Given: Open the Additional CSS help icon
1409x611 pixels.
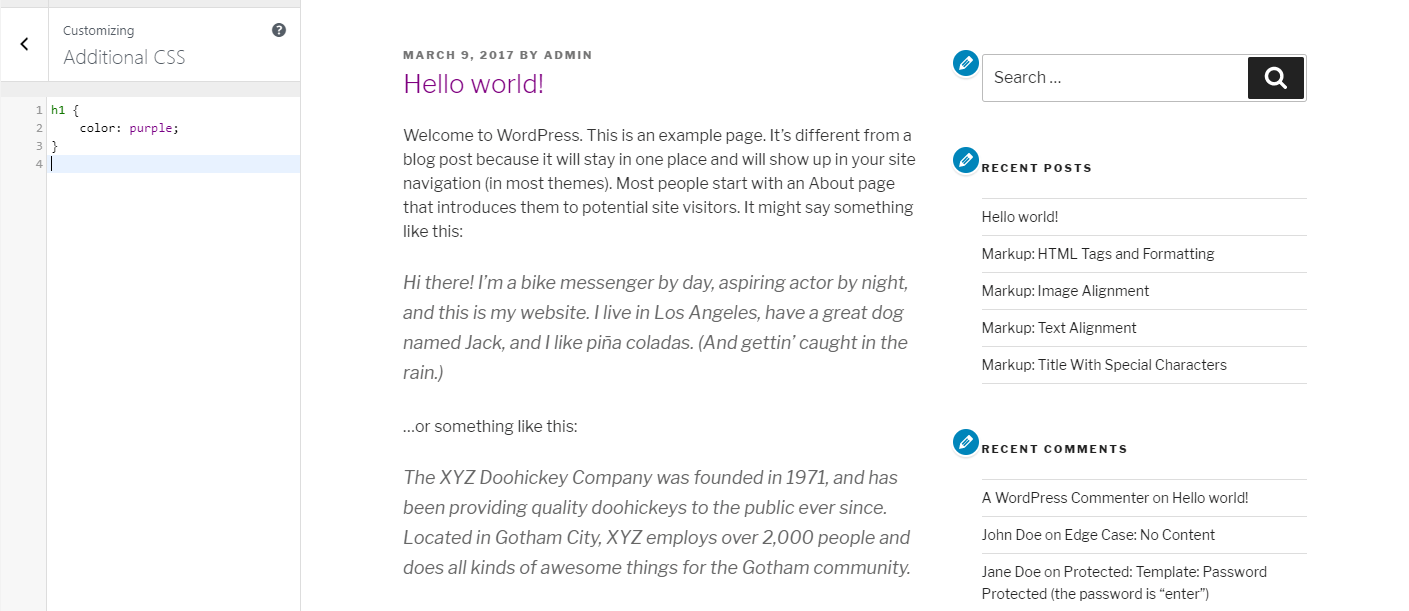Looking at the screenshot, I should [x=278, y=30].
